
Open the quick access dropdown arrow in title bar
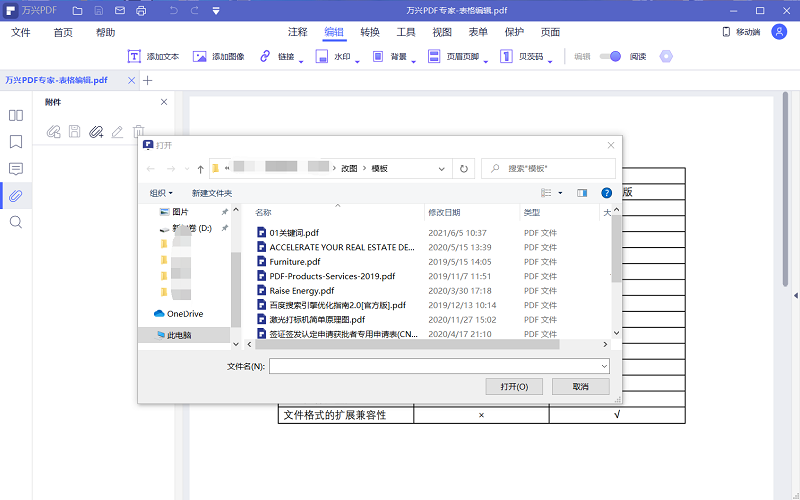(216, 11)
